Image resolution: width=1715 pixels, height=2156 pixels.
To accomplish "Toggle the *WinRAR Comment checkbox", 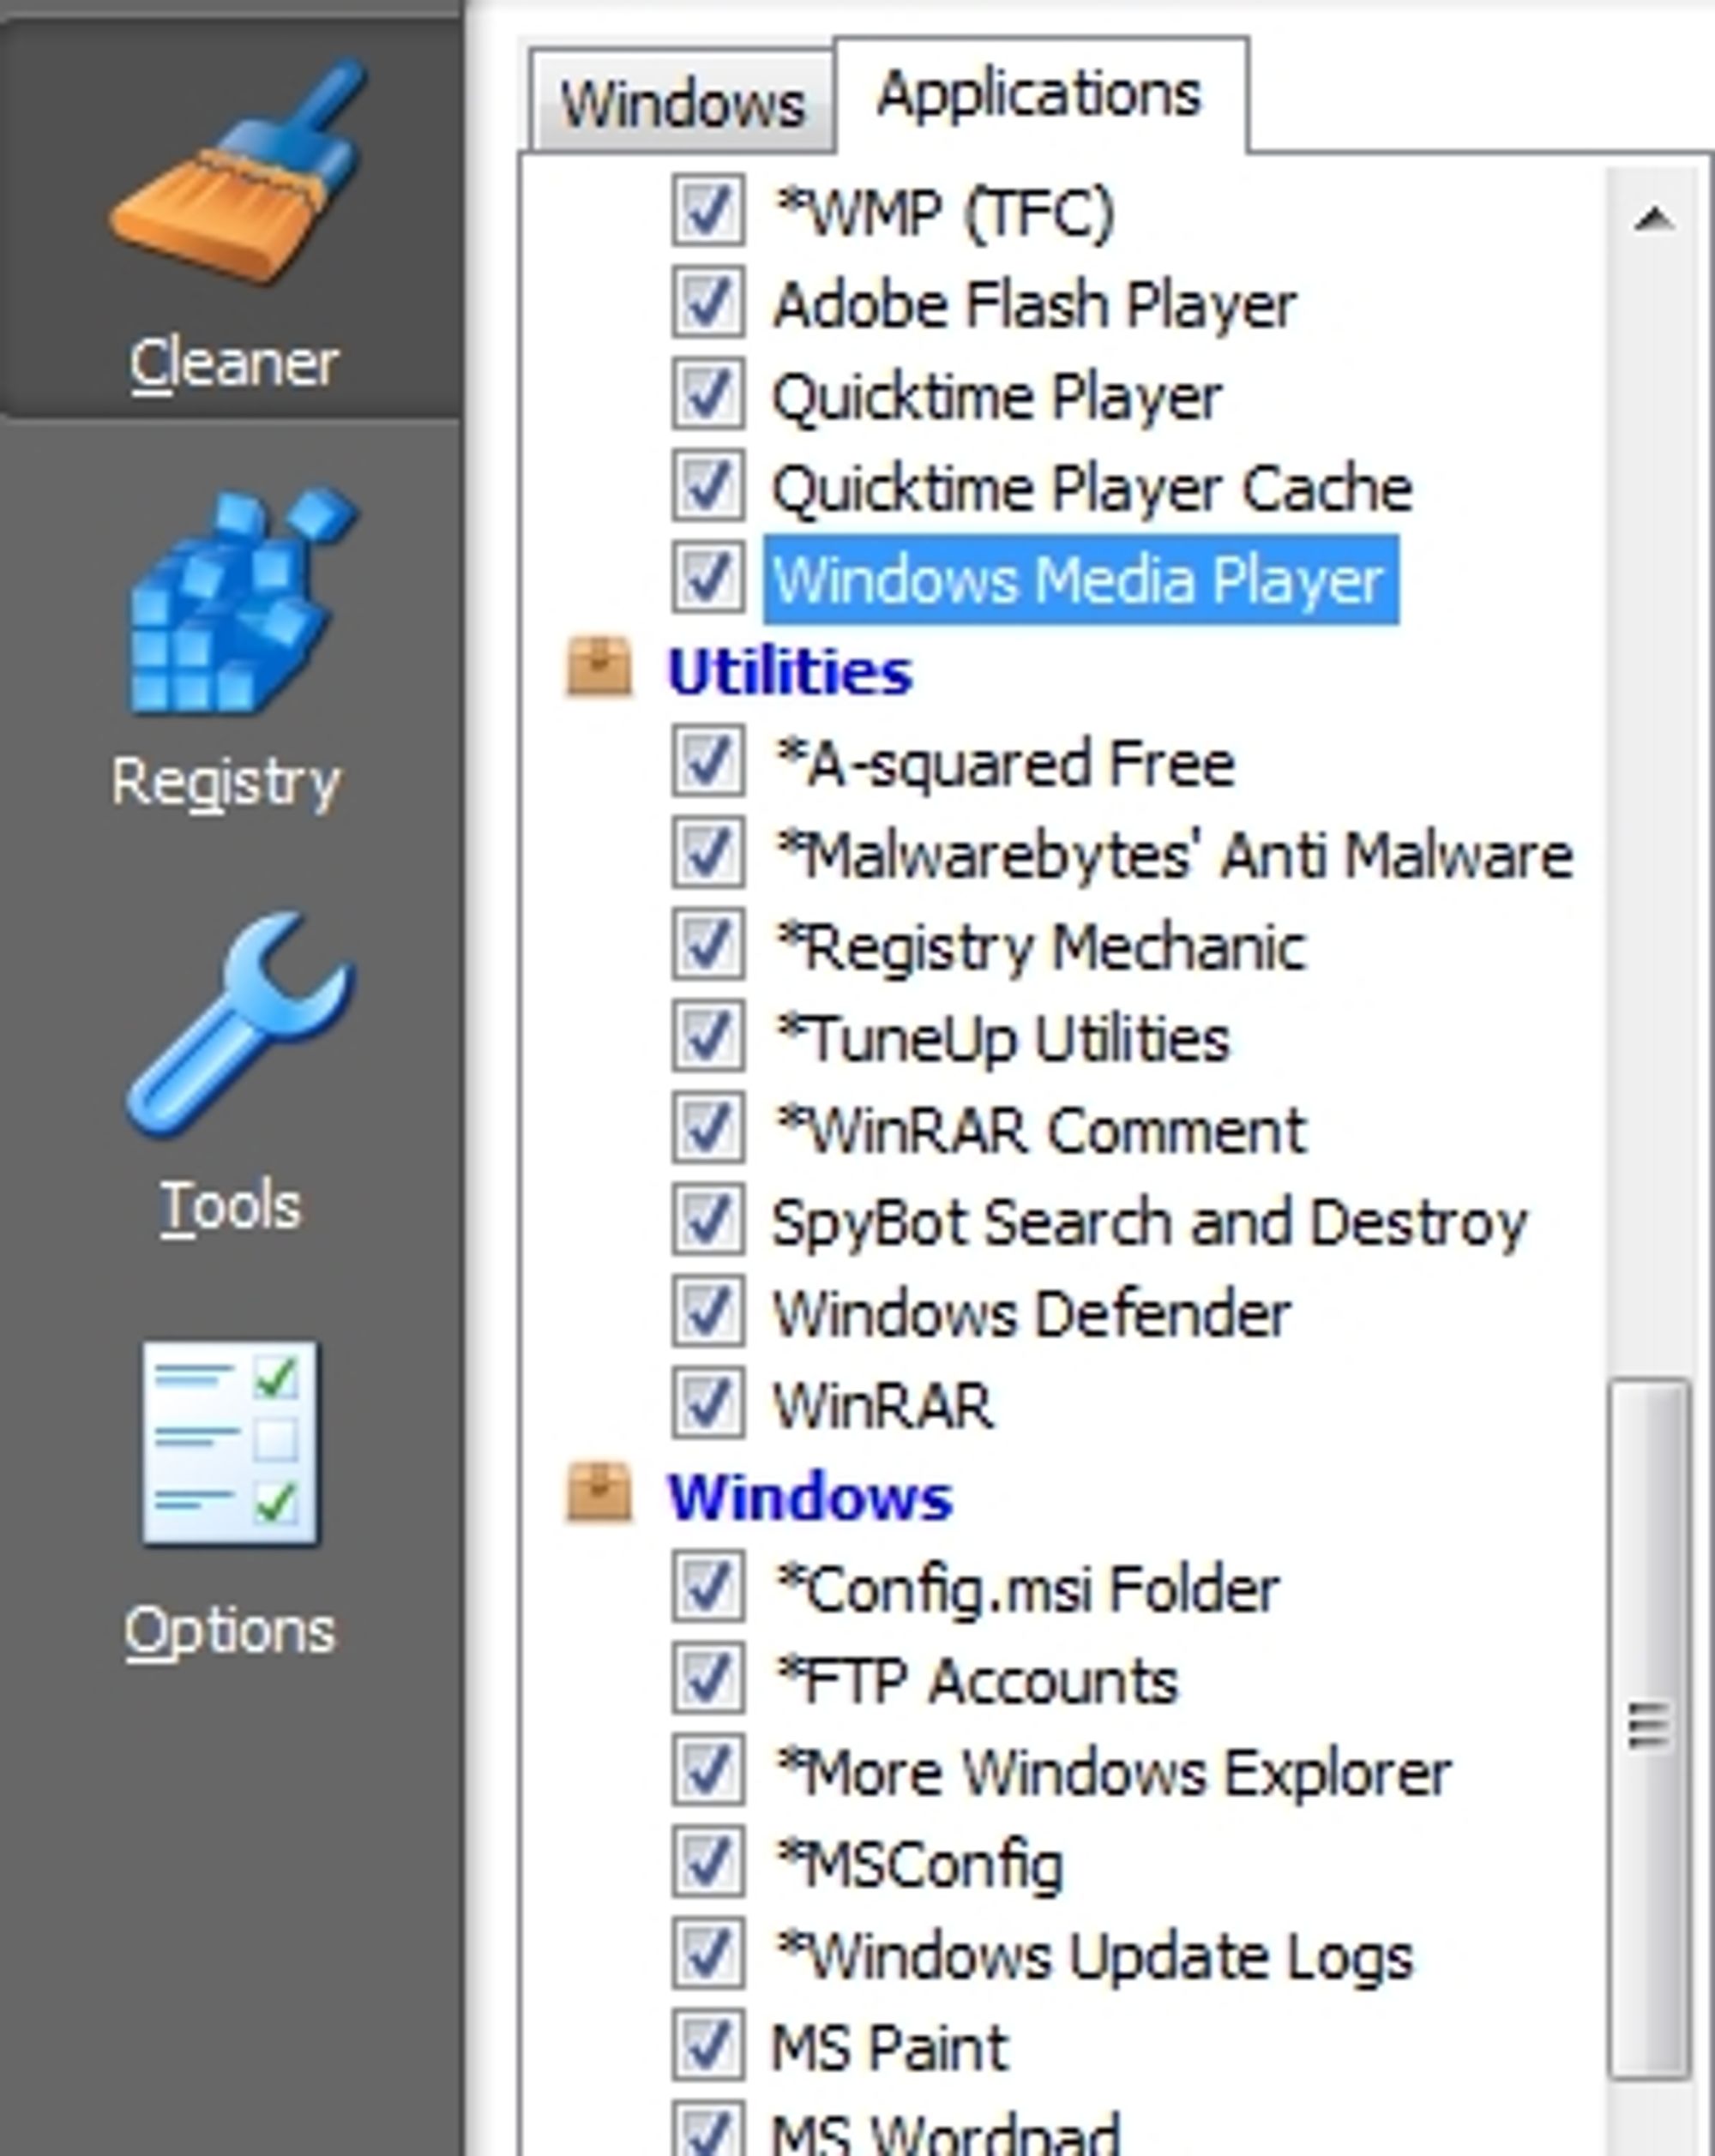I will click(x=708, y=1129).
